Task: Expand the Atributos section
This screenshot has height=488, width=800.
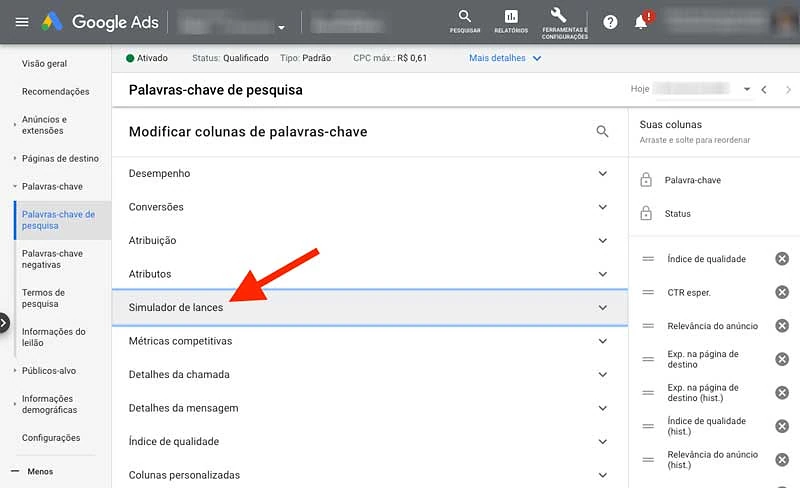Action: (x=370, y=274)
